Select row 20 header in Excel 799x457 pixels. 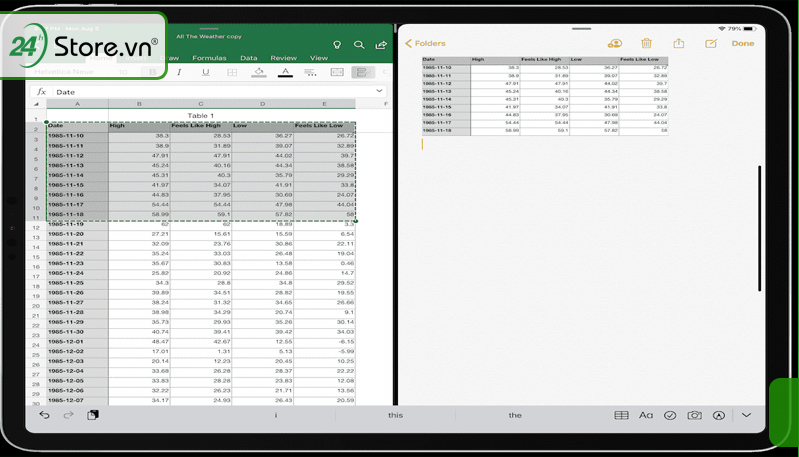36,306
